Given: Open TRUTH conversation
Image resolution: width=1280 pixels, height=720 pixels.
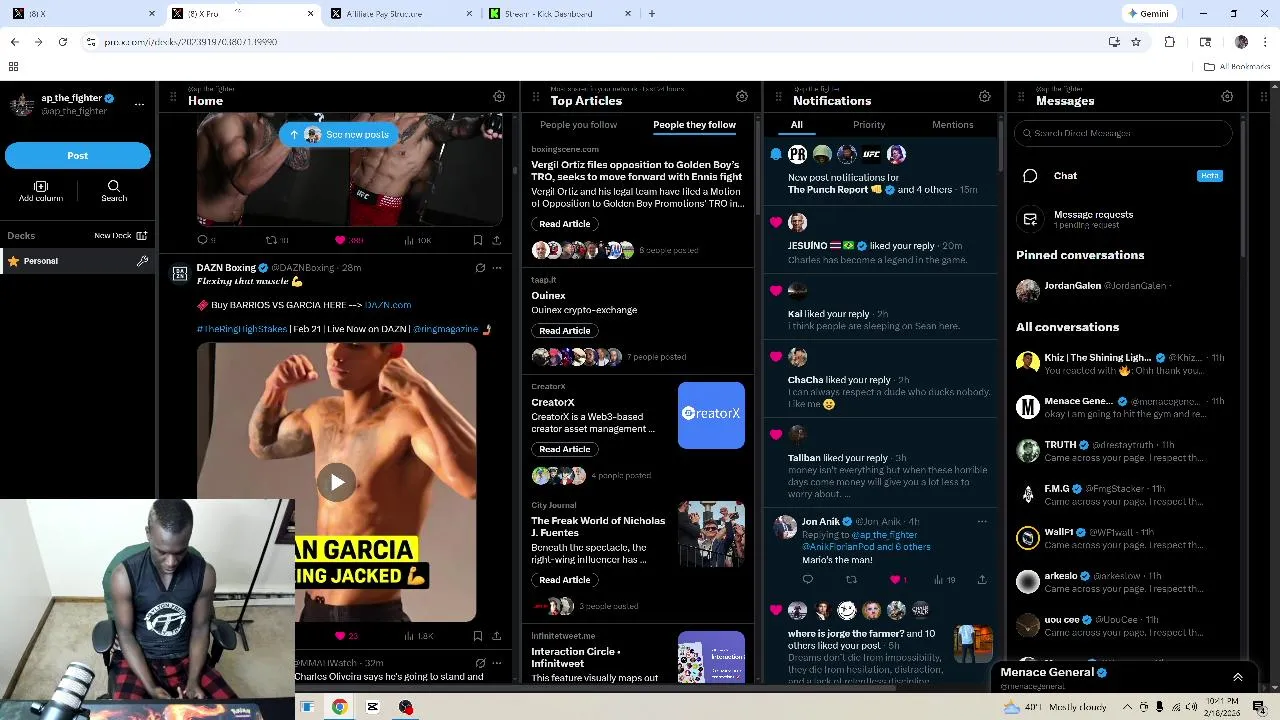Looking at the screenshot, I should (x=1123, y=451).
